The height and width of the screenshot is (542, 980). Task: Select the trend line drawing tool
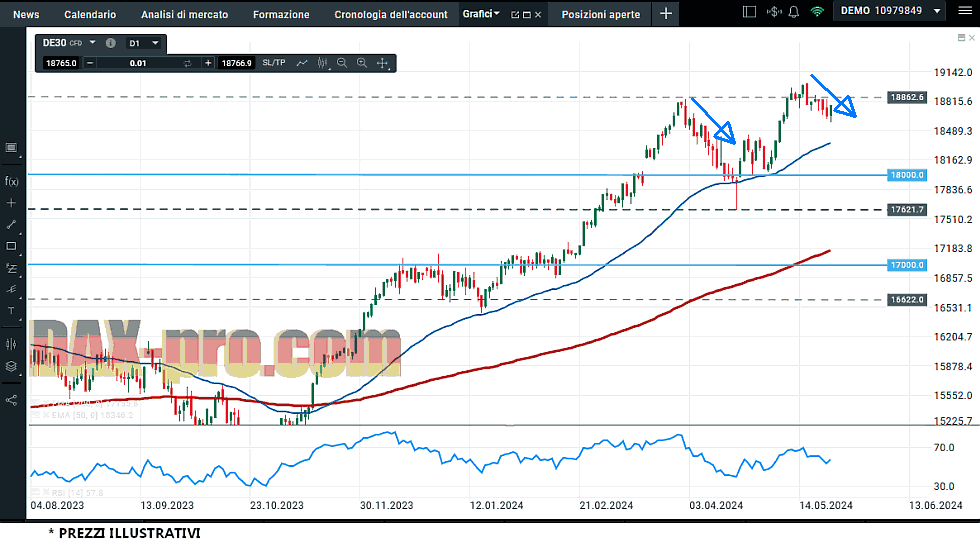tap(11, 224)
